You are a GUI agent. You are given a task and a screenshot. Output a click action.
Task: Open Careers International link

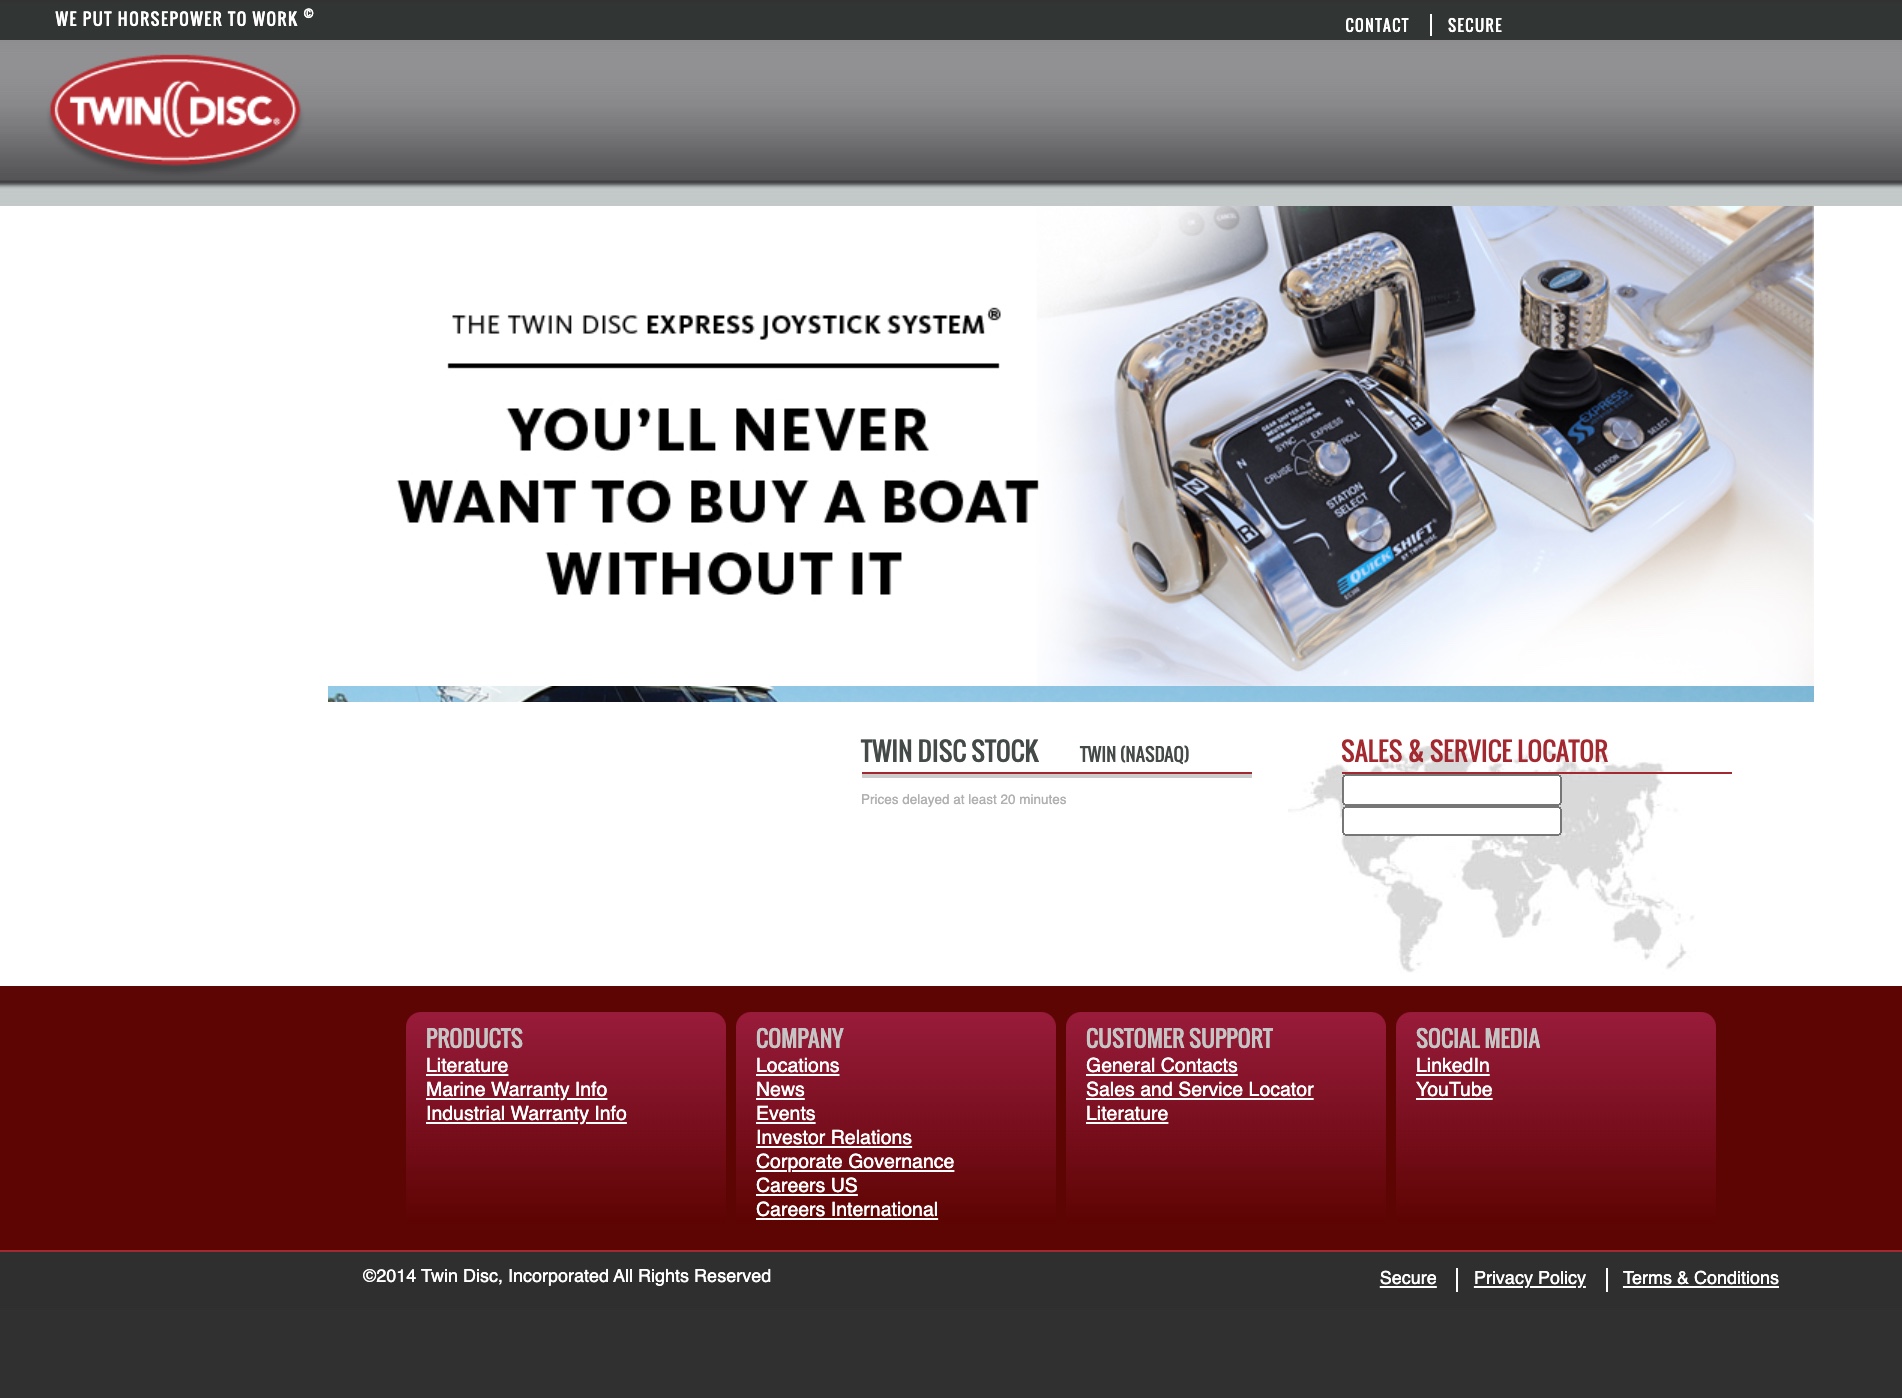(846, 1210)
